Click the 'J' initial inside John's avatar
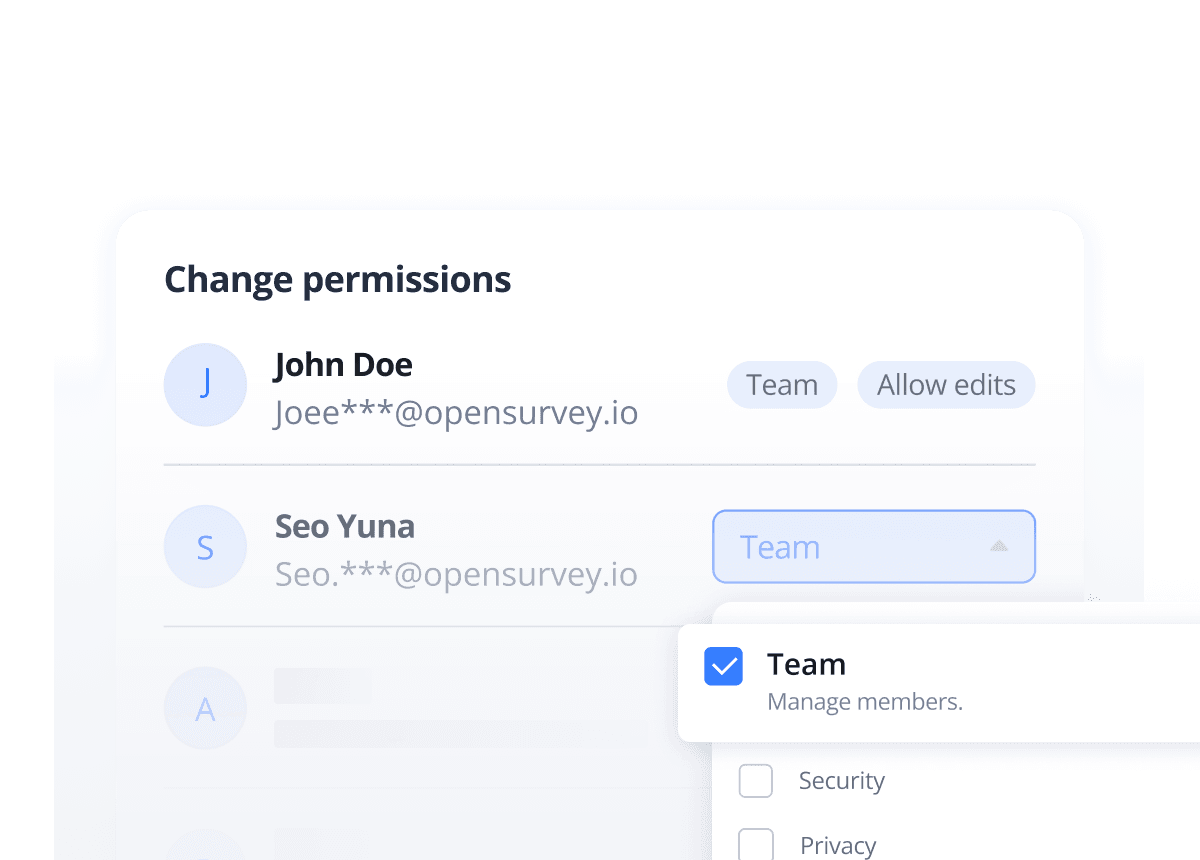The height and width of the screenshot is (860, 1200). coord(205,385)
